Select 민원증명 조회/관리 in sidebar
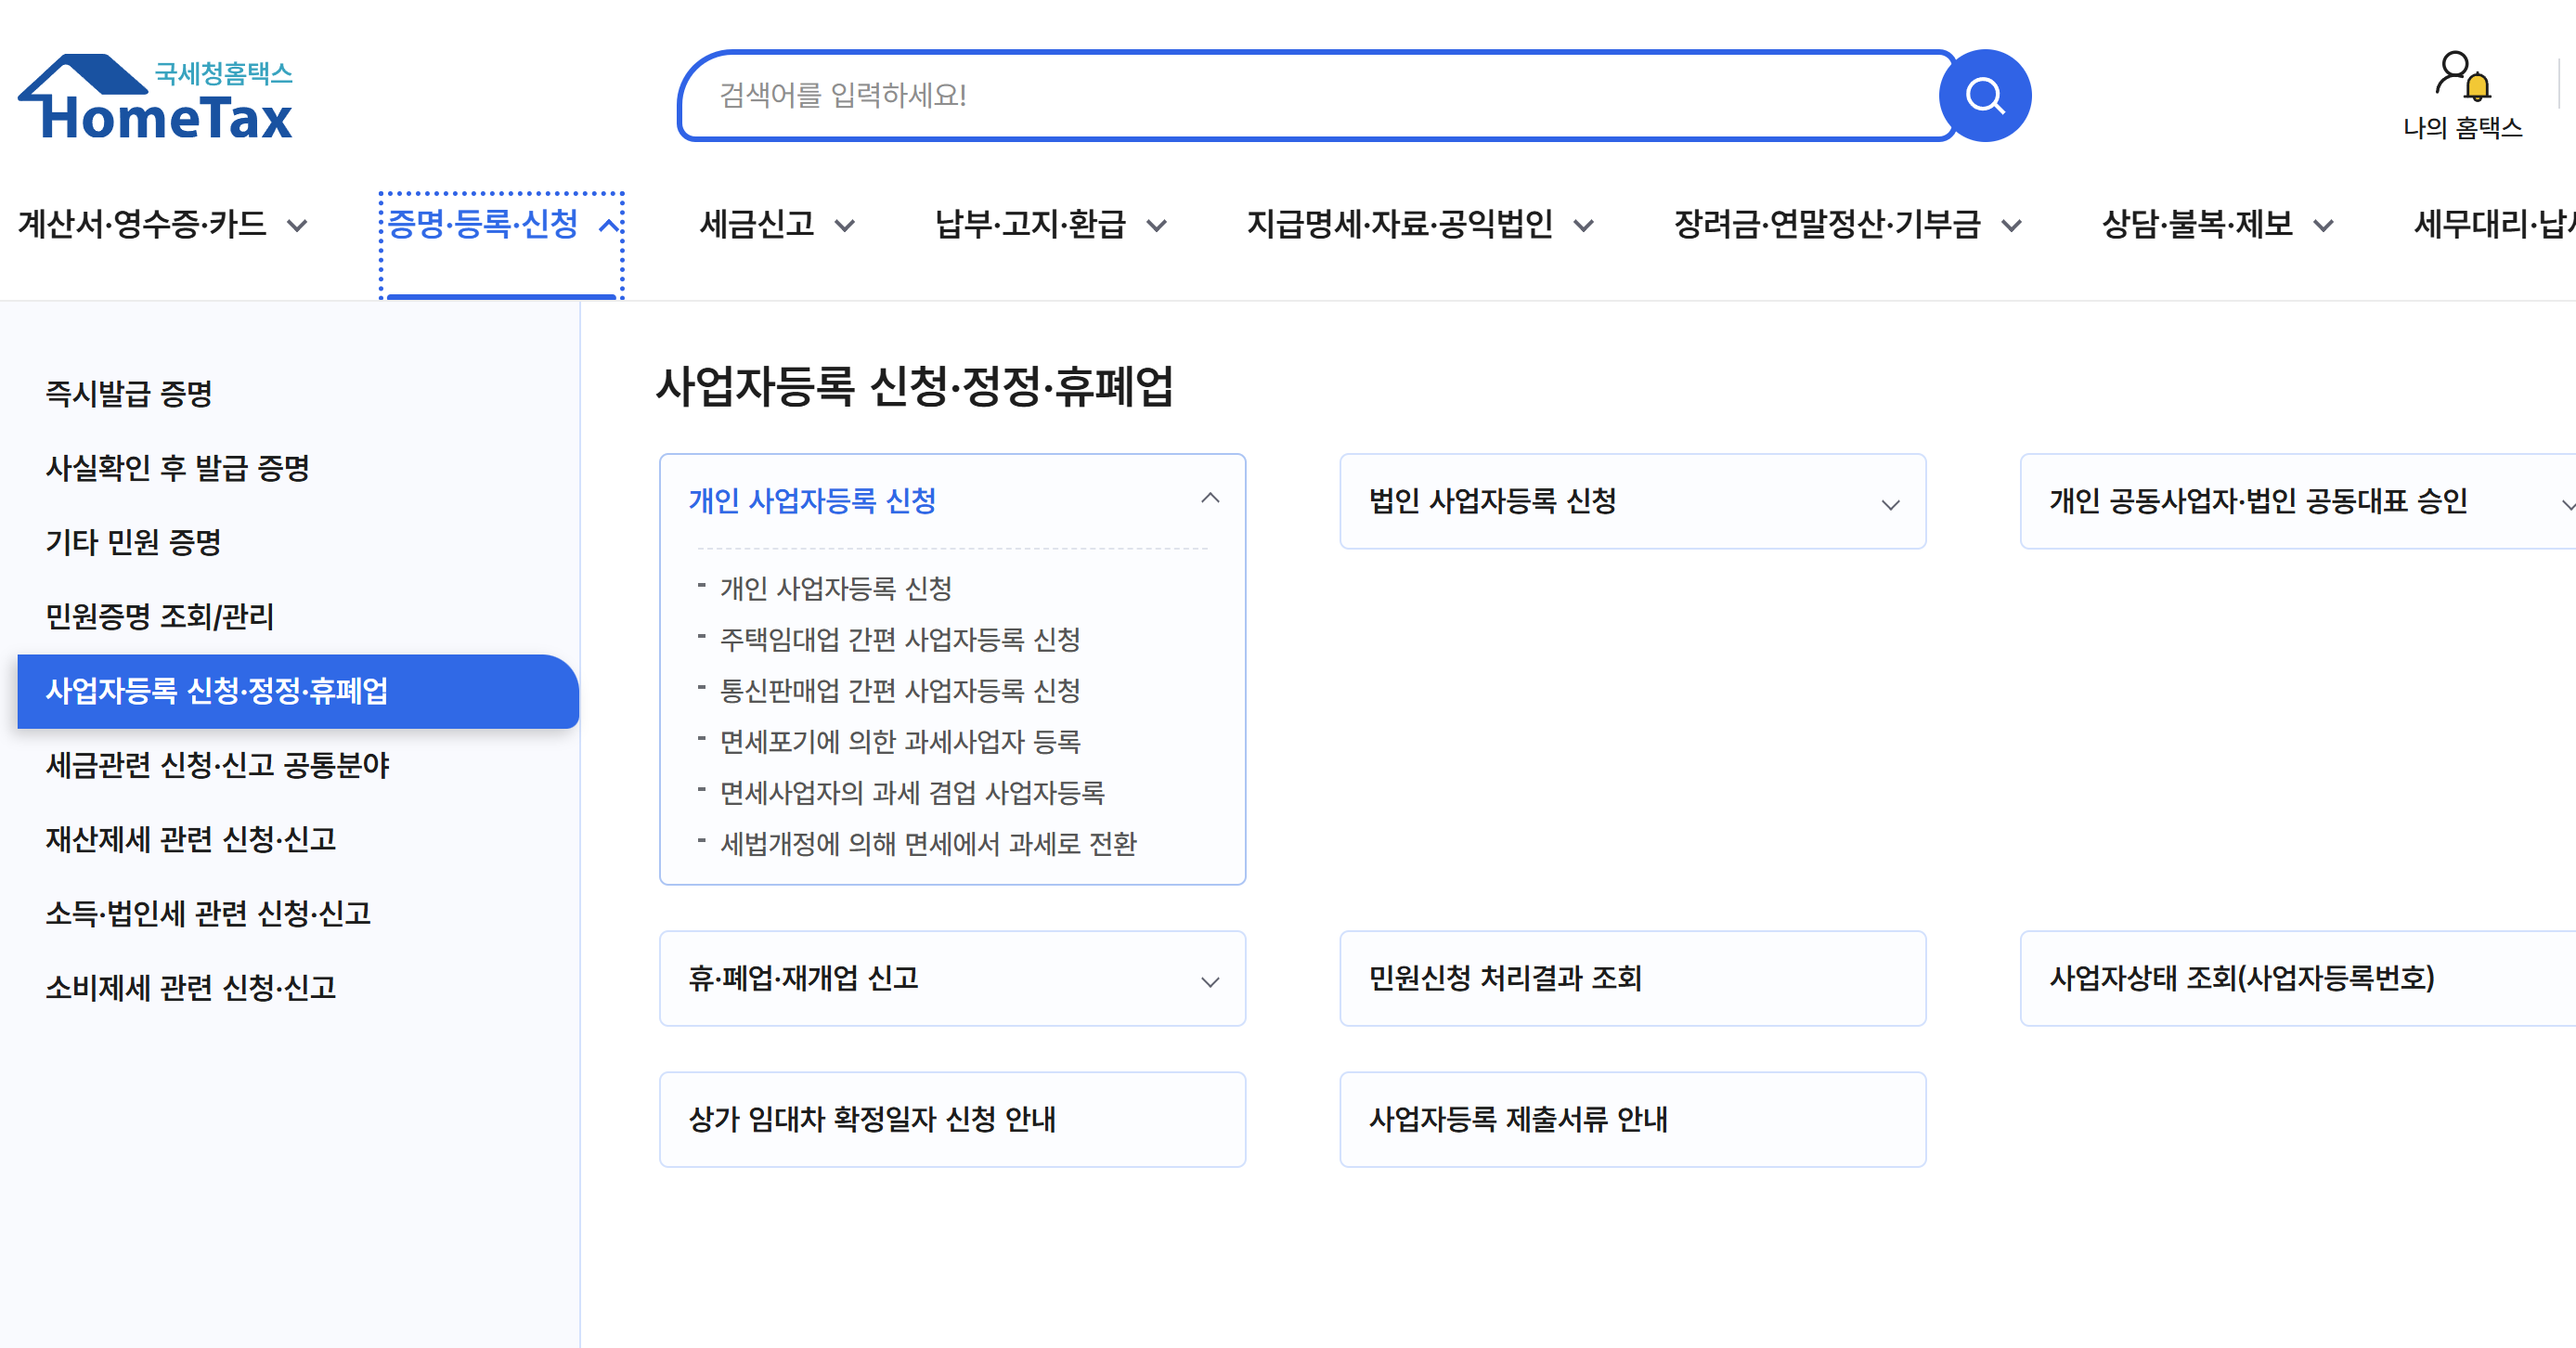The image size is (2576, 1348). tap(160, 616)
